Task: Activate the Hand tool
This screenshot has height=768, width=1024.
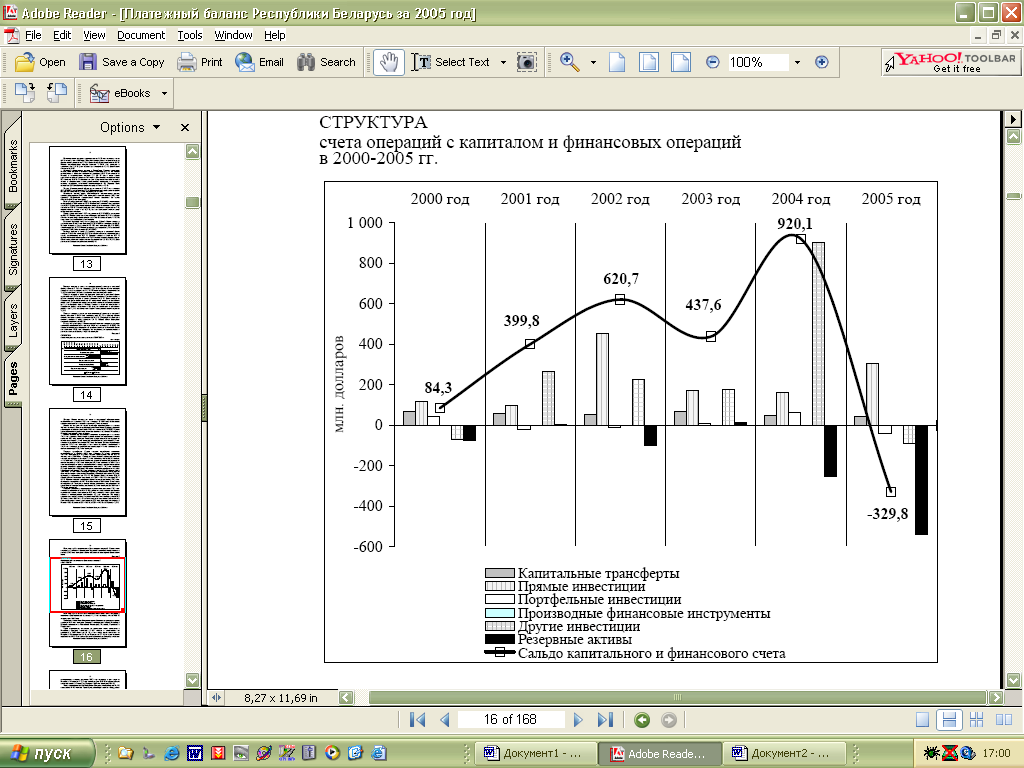Action: (x=389, y=62)
